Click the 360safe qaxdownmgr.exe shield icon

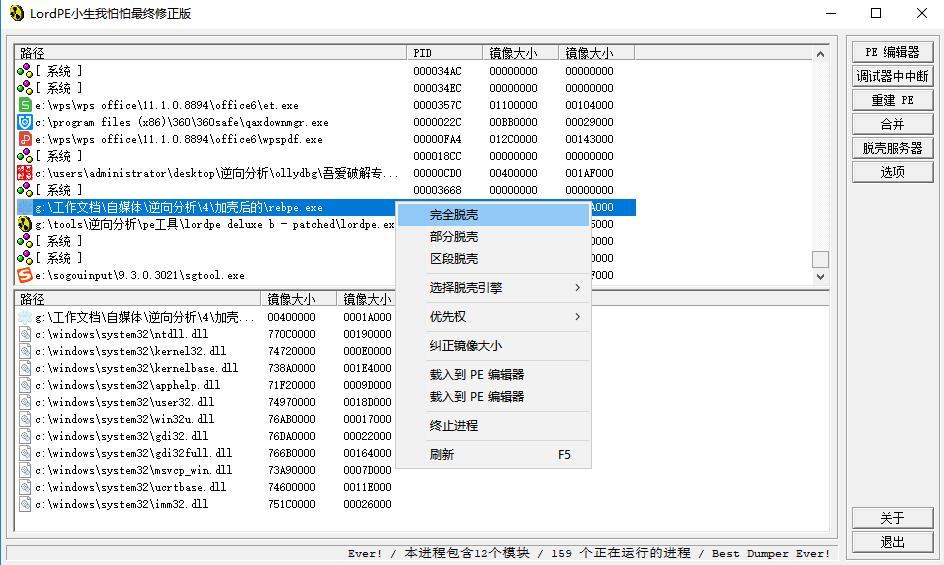click(25, 122)
